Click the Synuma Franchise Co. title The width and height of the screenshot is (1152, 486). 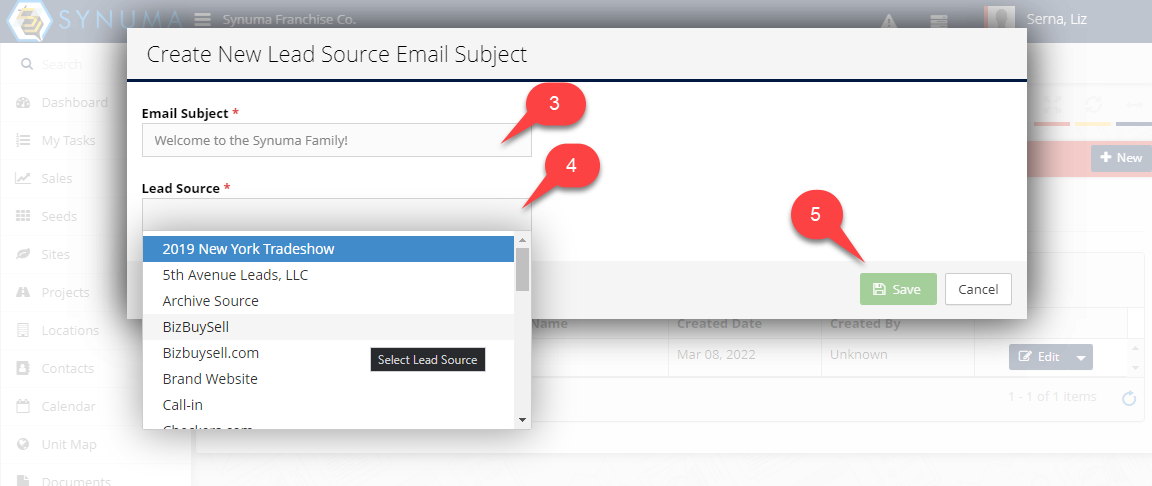[289, 20]
